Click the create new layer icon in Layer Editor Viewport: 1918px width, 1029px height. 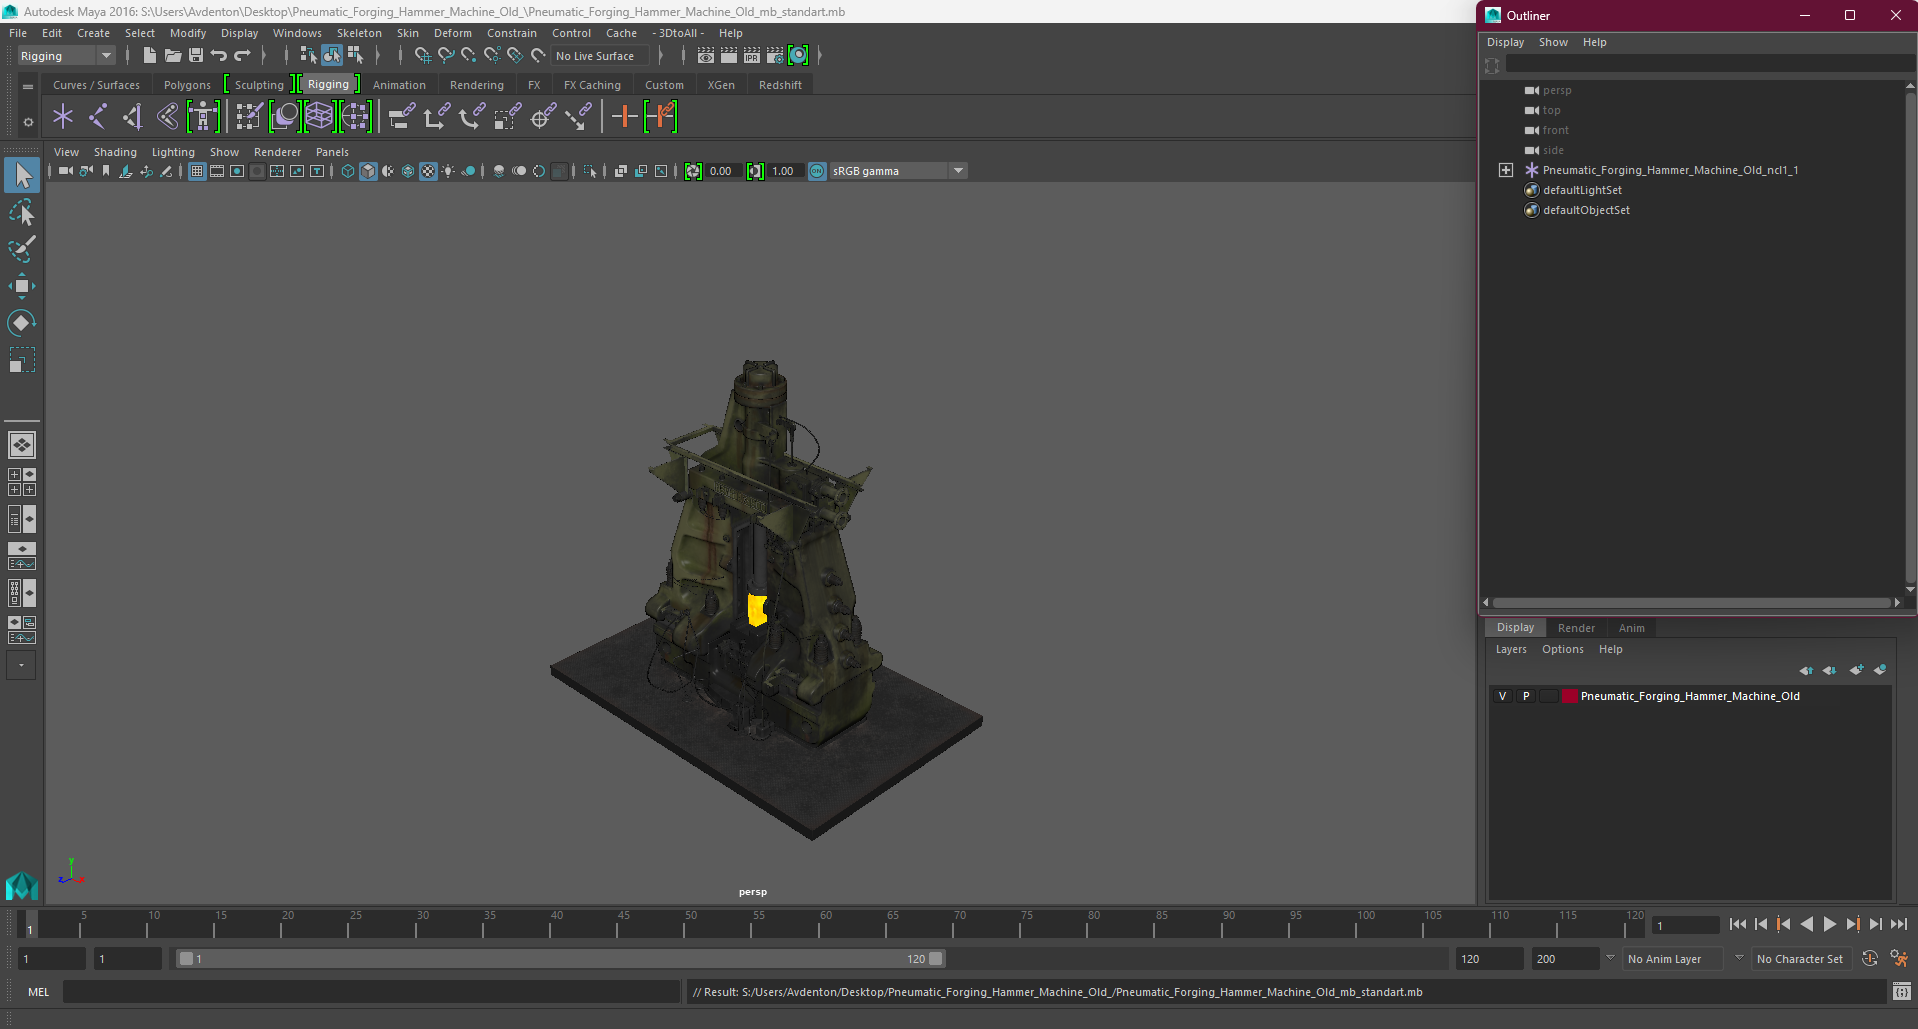point(1856,670)
